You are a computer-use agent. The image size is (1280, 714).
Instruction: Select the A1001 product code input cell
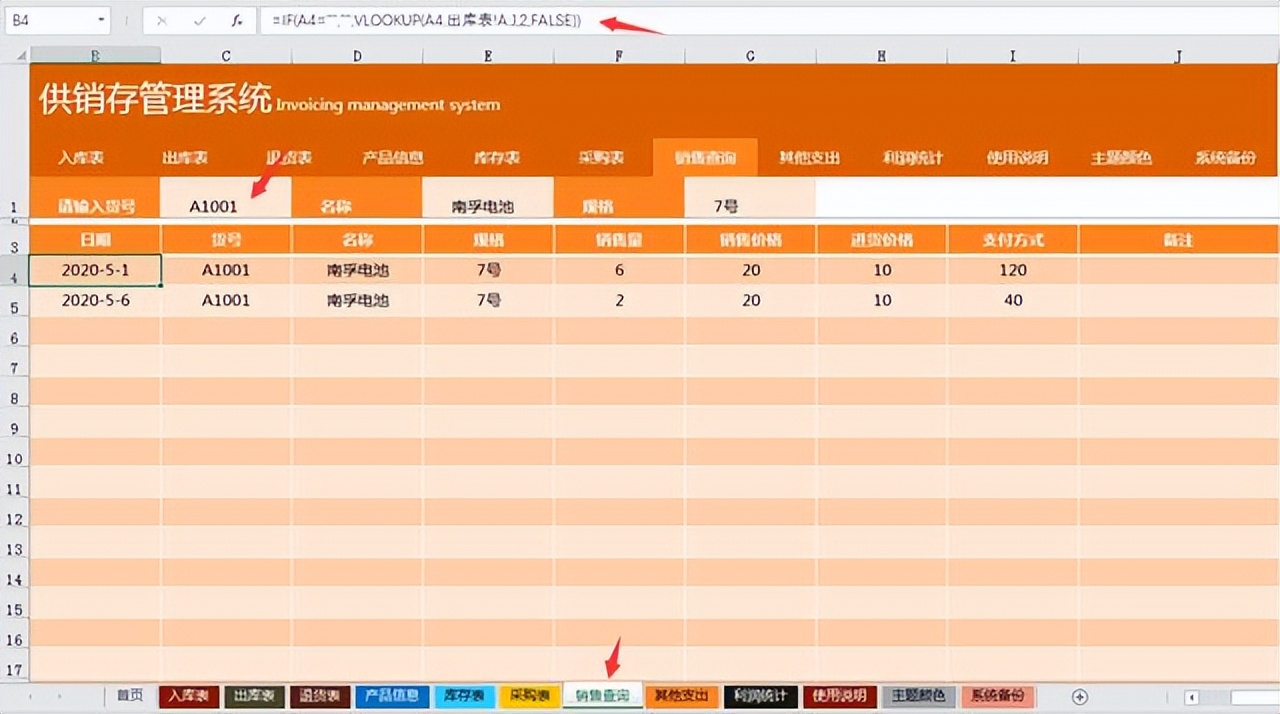(226, 197)
